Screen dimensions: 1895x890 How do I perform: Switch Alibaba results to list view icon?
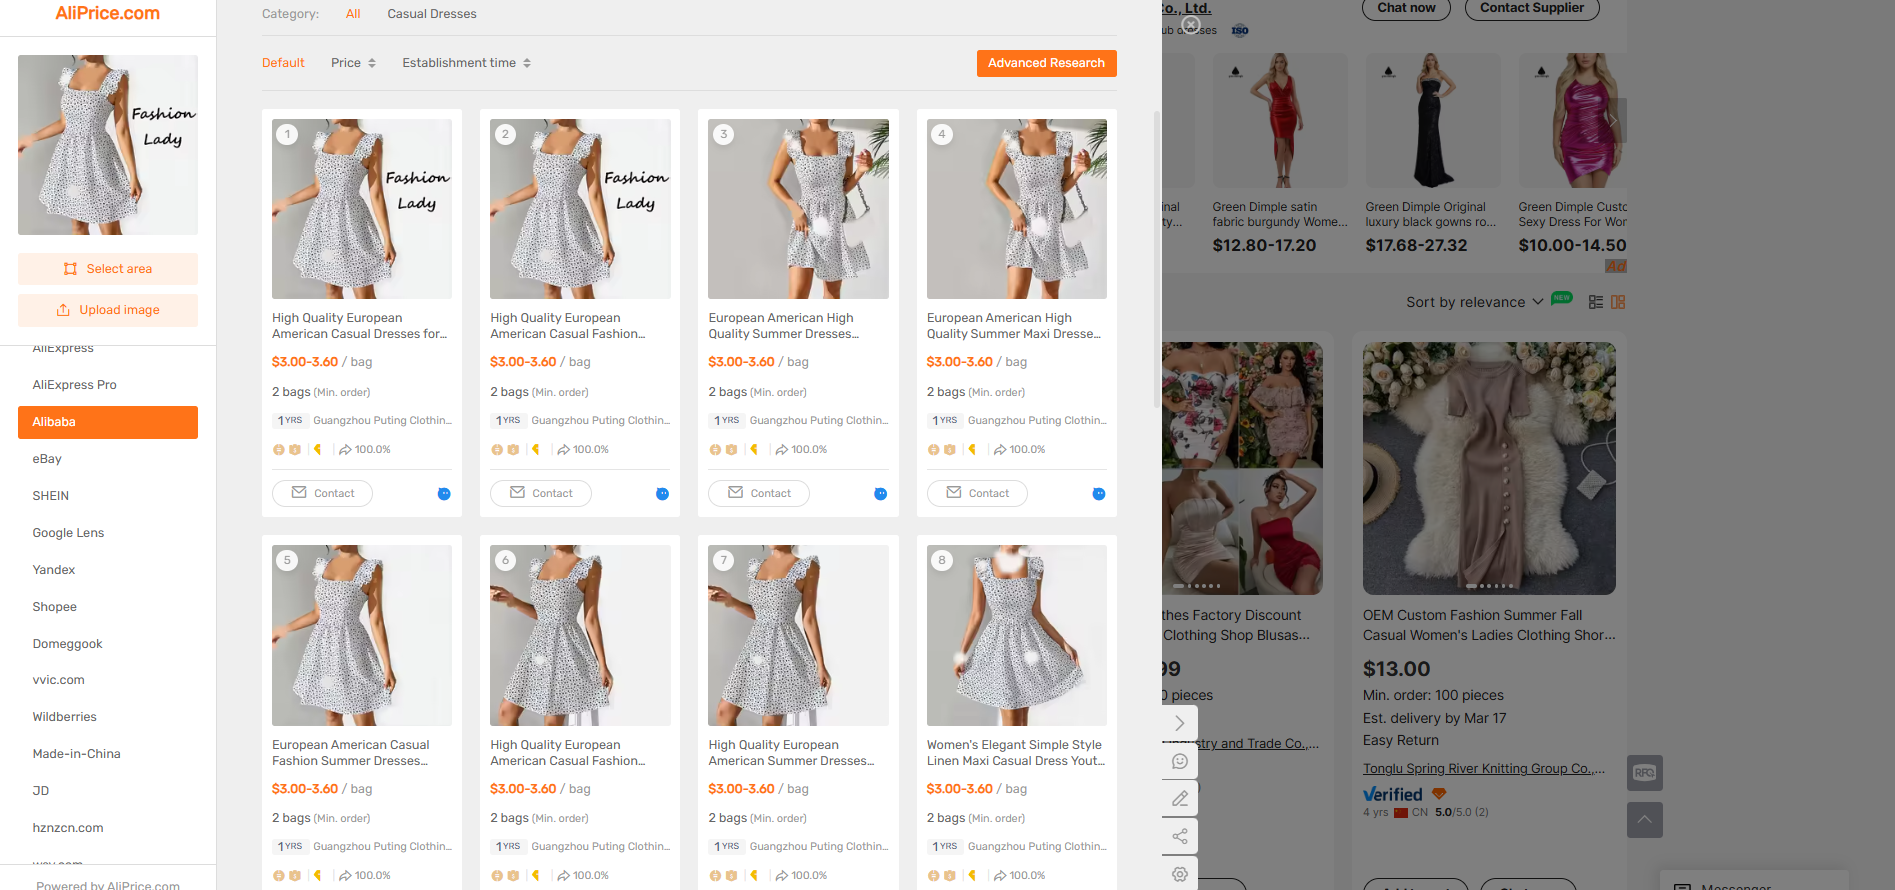click(1596, 302)
